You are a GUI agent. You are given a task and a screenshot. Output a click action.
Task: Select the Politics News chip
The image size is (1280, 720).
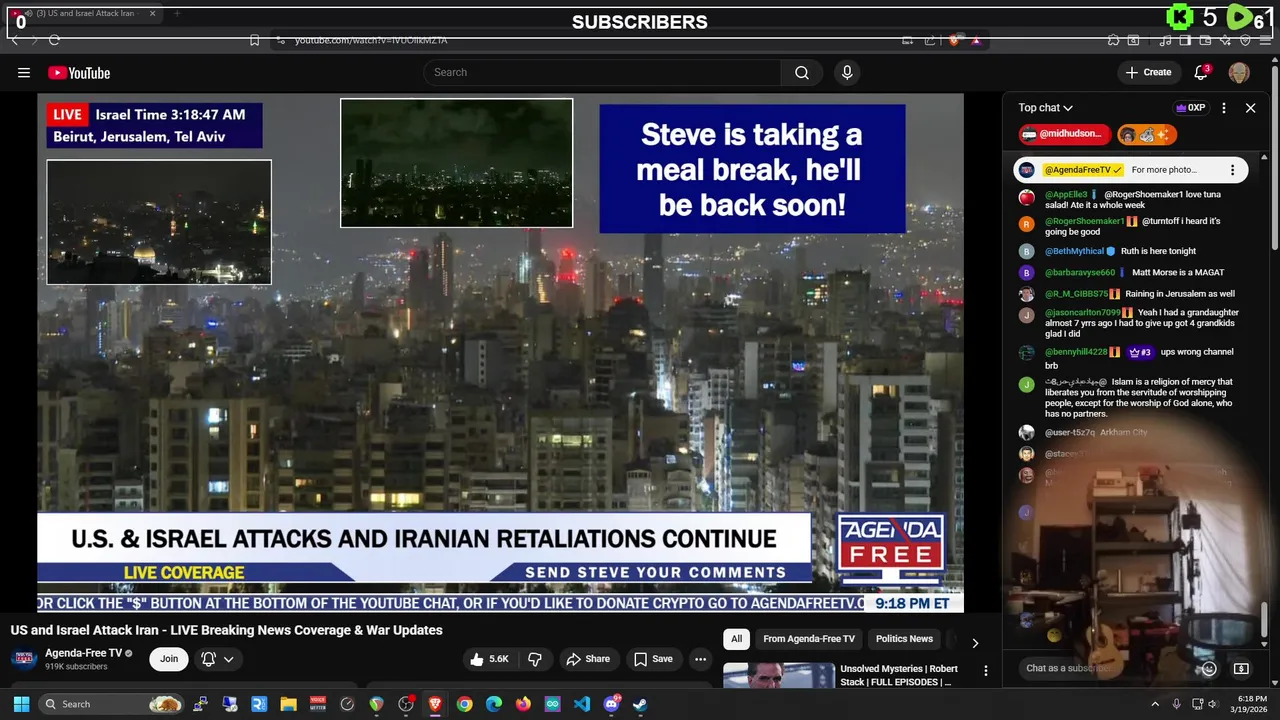click(904, 639)
